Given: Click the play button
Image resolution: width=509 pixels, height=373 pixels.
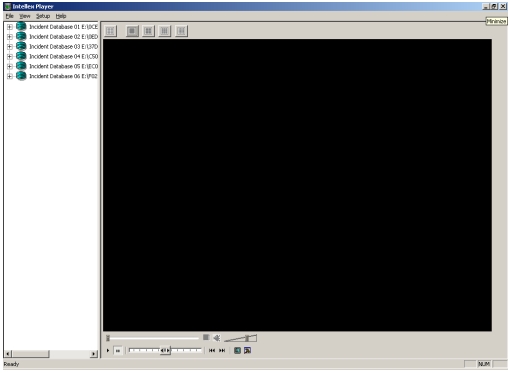Looking at the screenshot, I should [108, 350].
